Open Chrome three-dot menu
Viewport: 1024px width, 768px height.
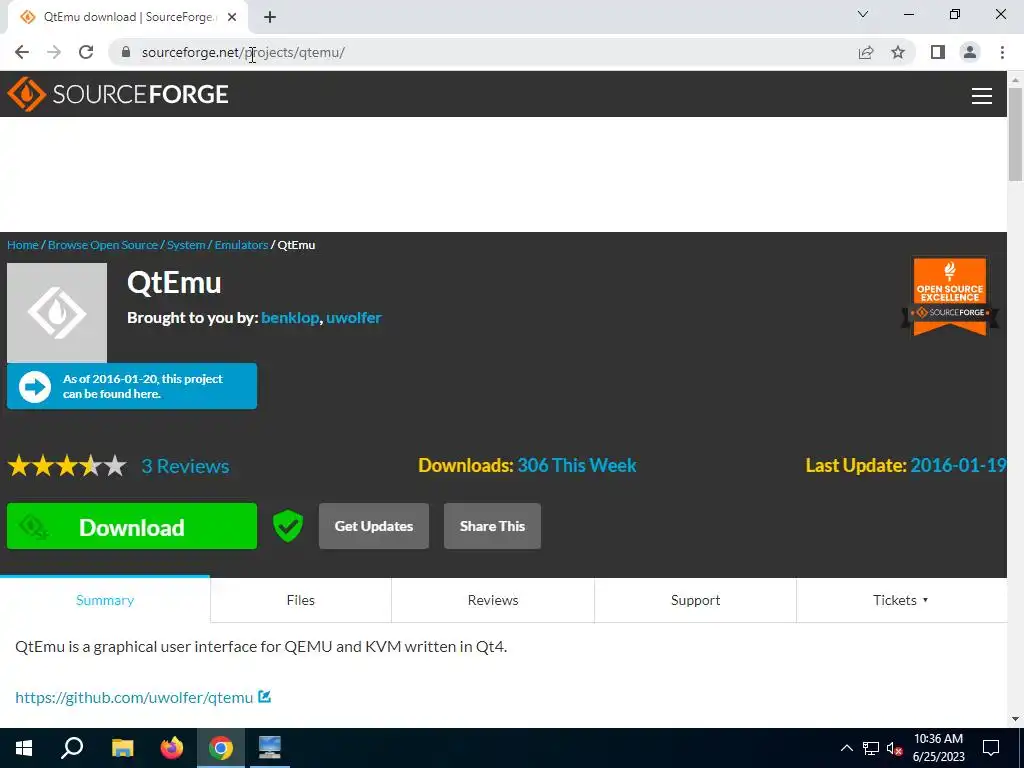pyautogui.click(x=1002, y=52)
